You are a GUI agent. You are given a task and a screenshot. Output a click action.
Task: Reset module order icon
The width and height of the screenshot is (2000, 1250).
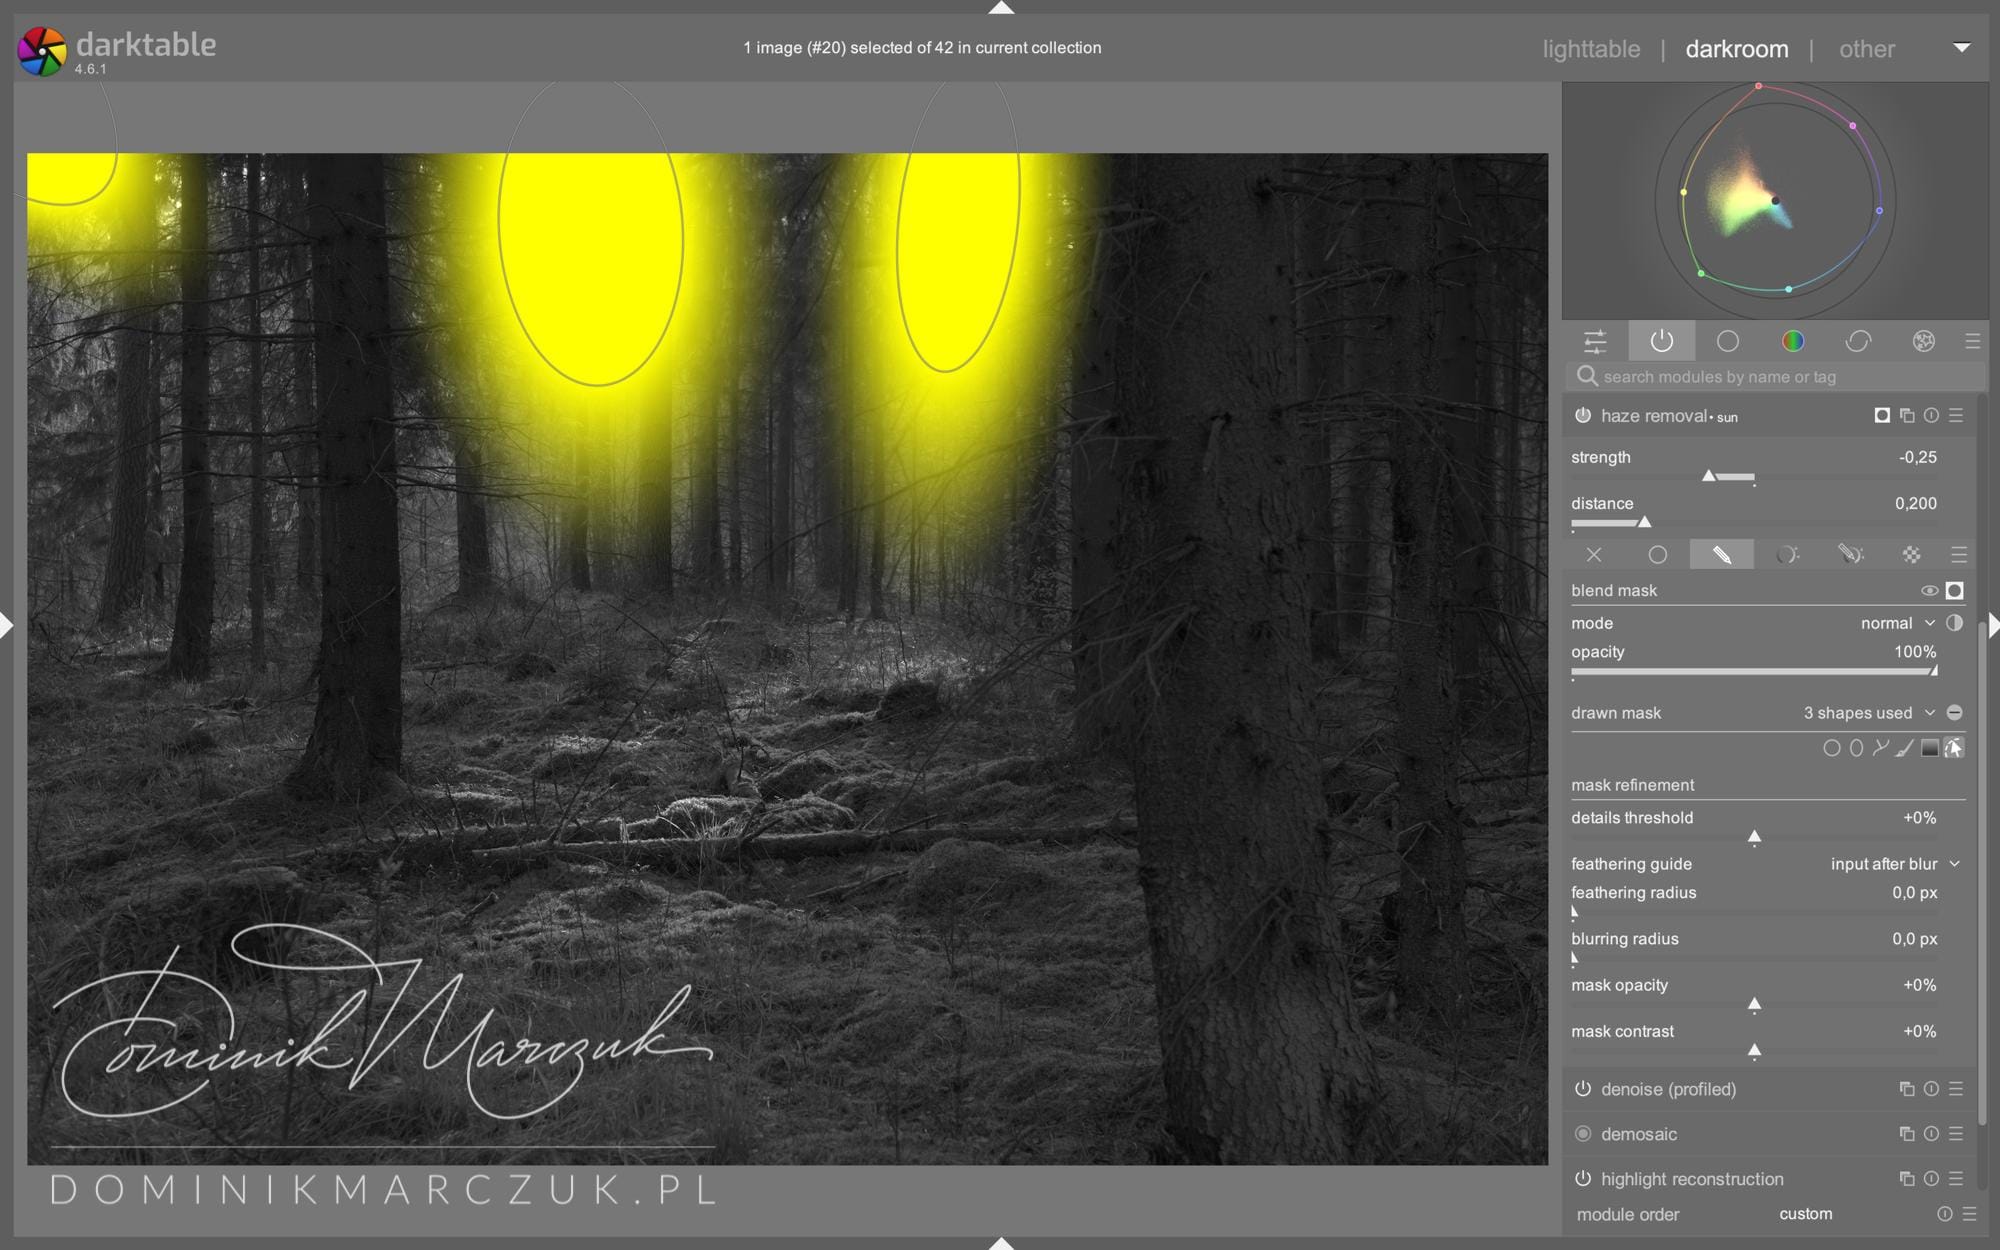pyautogui.click(x=1944, y=1214)
